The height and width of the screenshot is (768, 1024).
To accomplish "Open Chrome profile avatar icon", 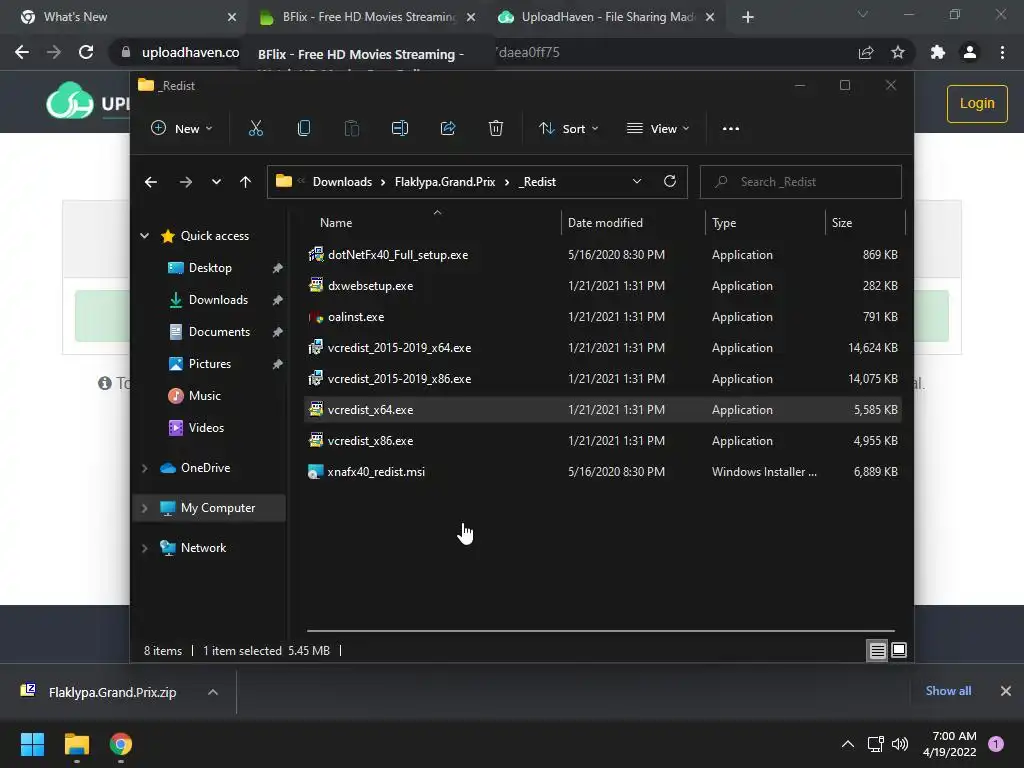I will (x=970, y=52).
